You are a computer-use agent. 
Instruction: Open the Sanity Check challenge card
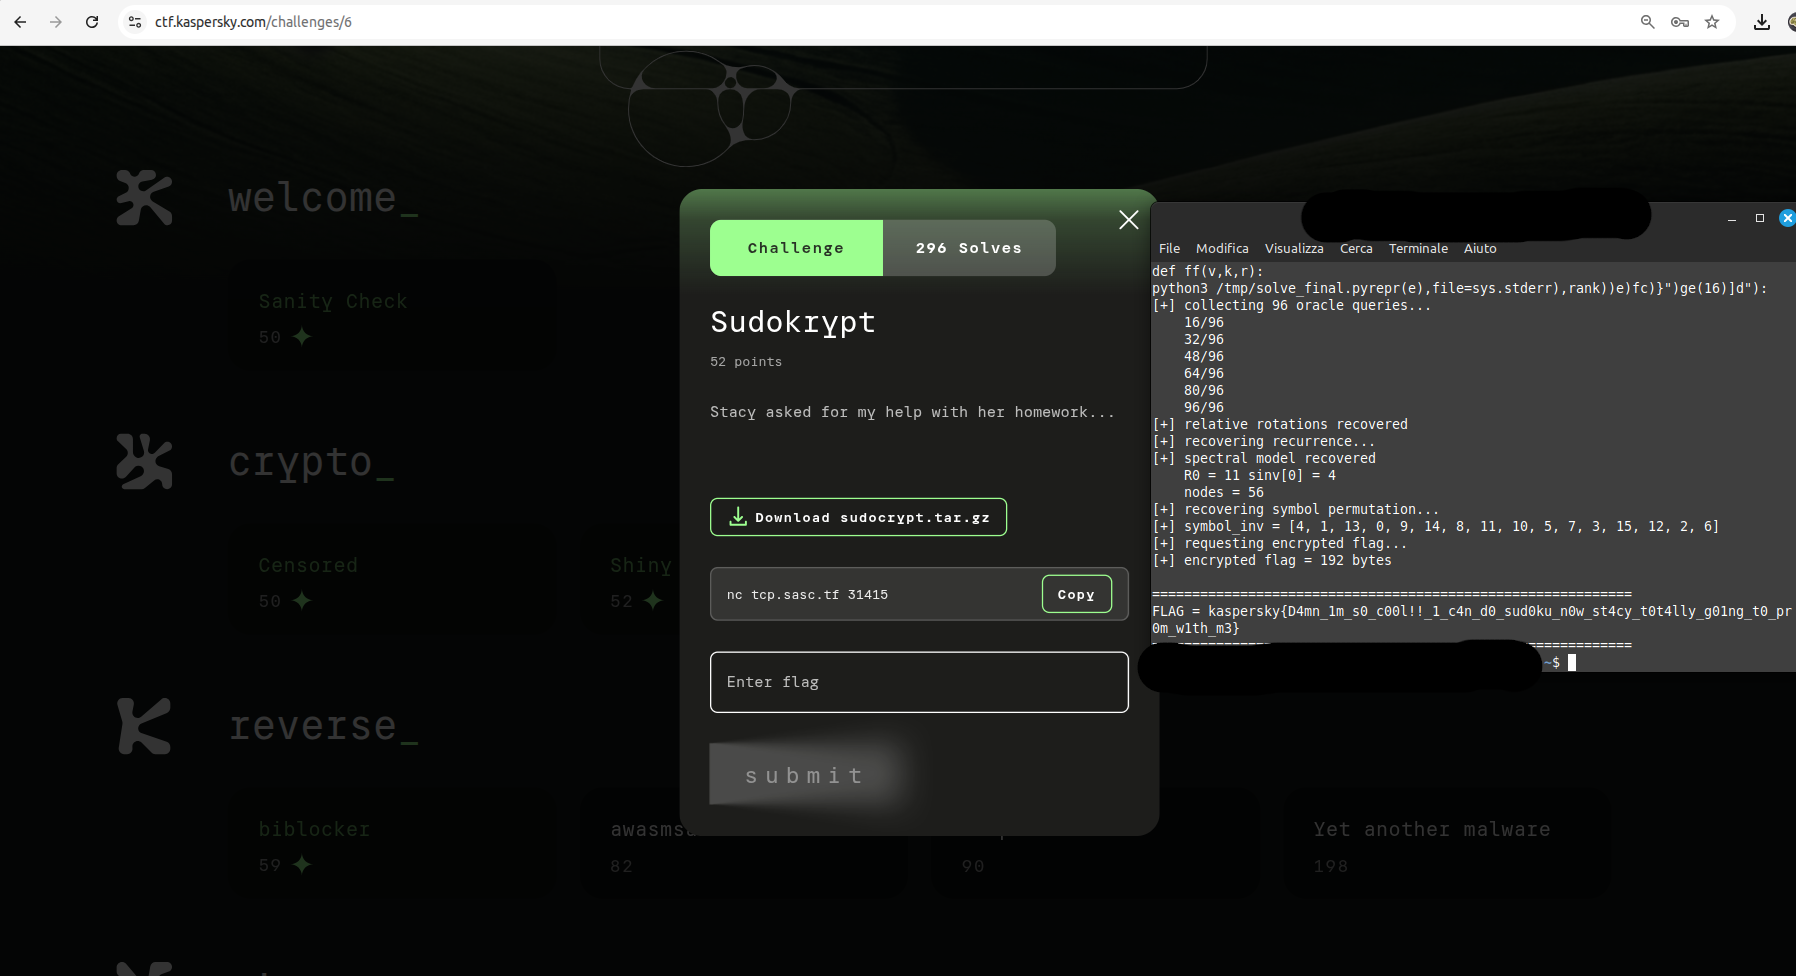(x=392, y=318)
